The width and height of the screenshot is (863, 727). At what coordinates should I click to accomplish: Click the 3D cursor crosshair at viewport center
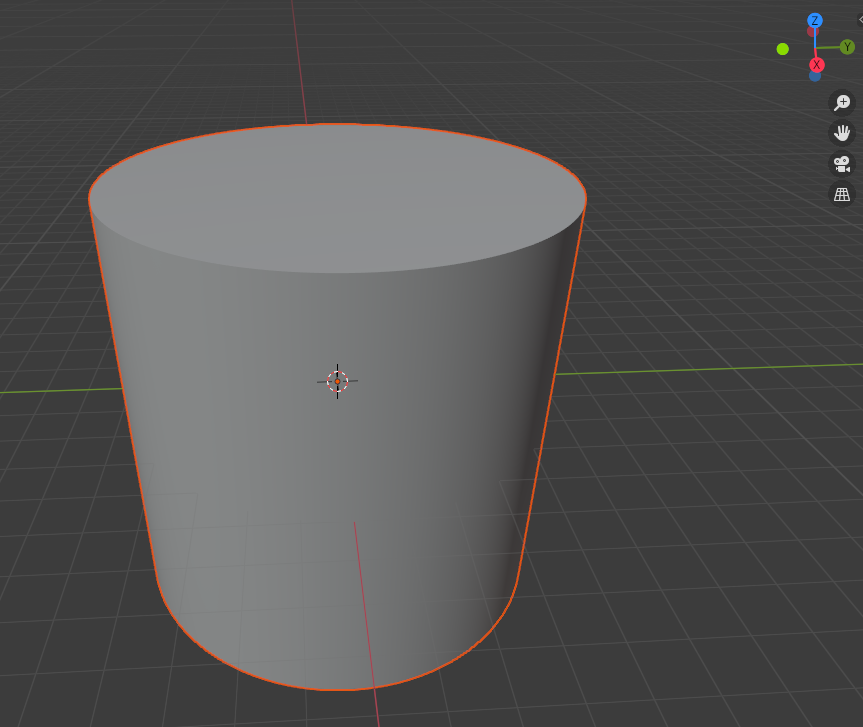[x=339, y=381]
